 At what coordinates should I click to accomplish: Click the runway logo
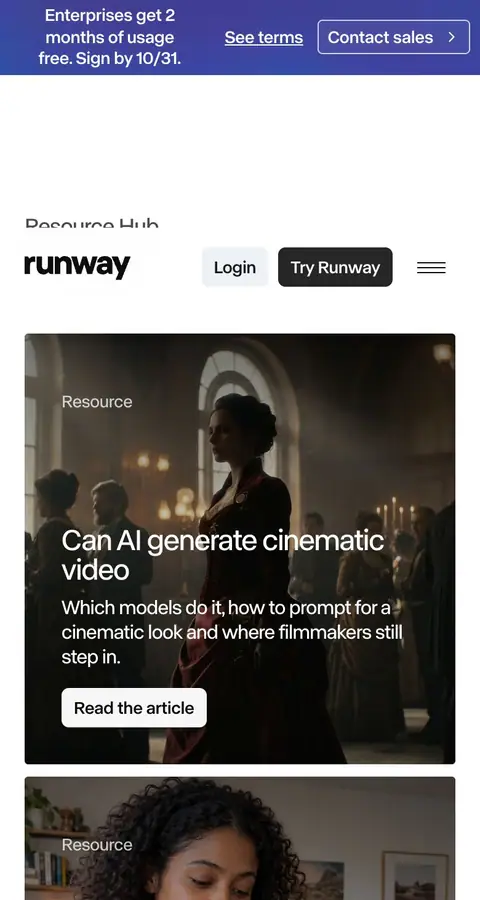pos(78,267)
